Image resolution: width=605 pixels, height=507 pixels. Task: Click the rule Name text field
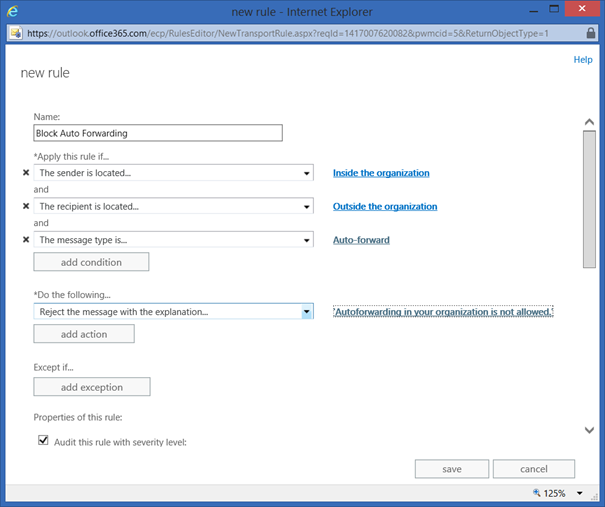click(x=158, y=133)
